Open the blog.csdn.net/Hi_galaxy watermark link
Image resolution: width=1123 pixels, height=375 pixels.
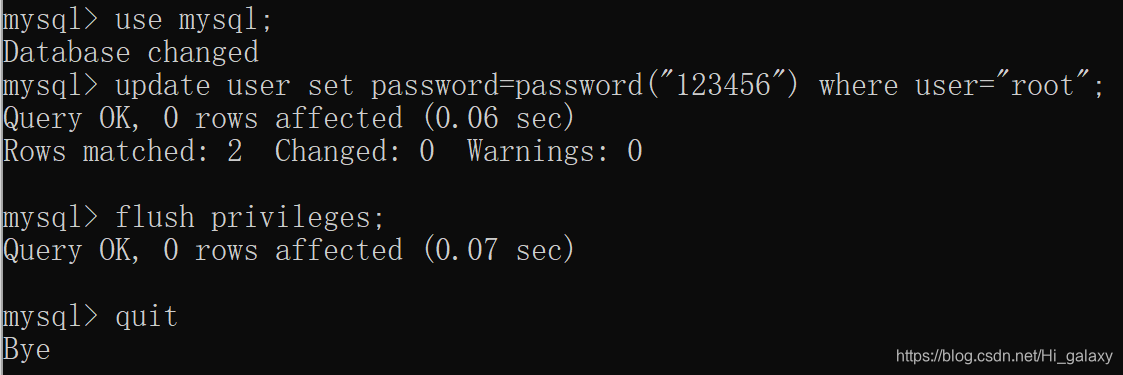click(1004, 356)
